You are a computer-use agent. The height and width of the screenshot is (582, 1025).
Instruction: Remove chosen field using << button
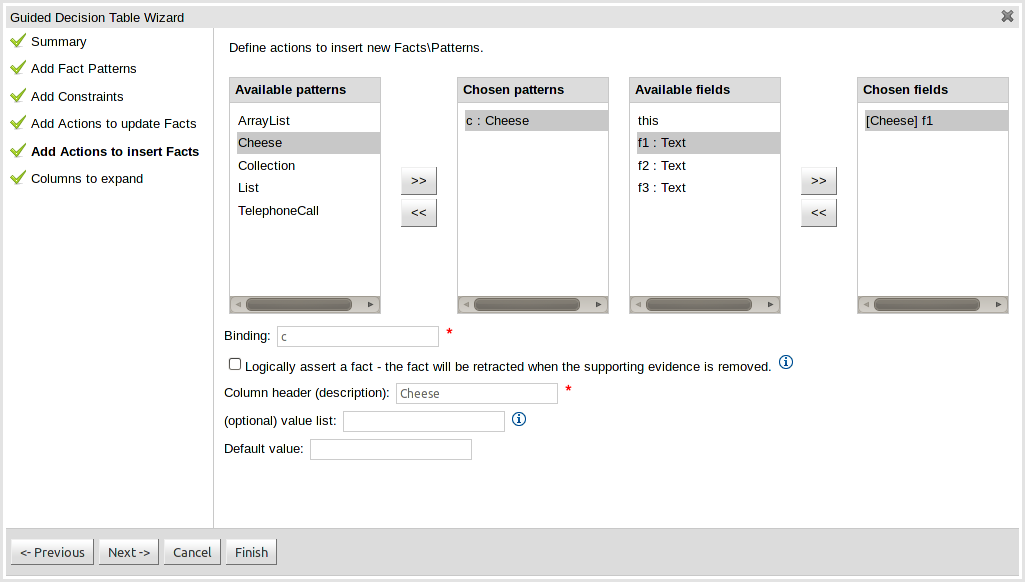pos(818,213)
